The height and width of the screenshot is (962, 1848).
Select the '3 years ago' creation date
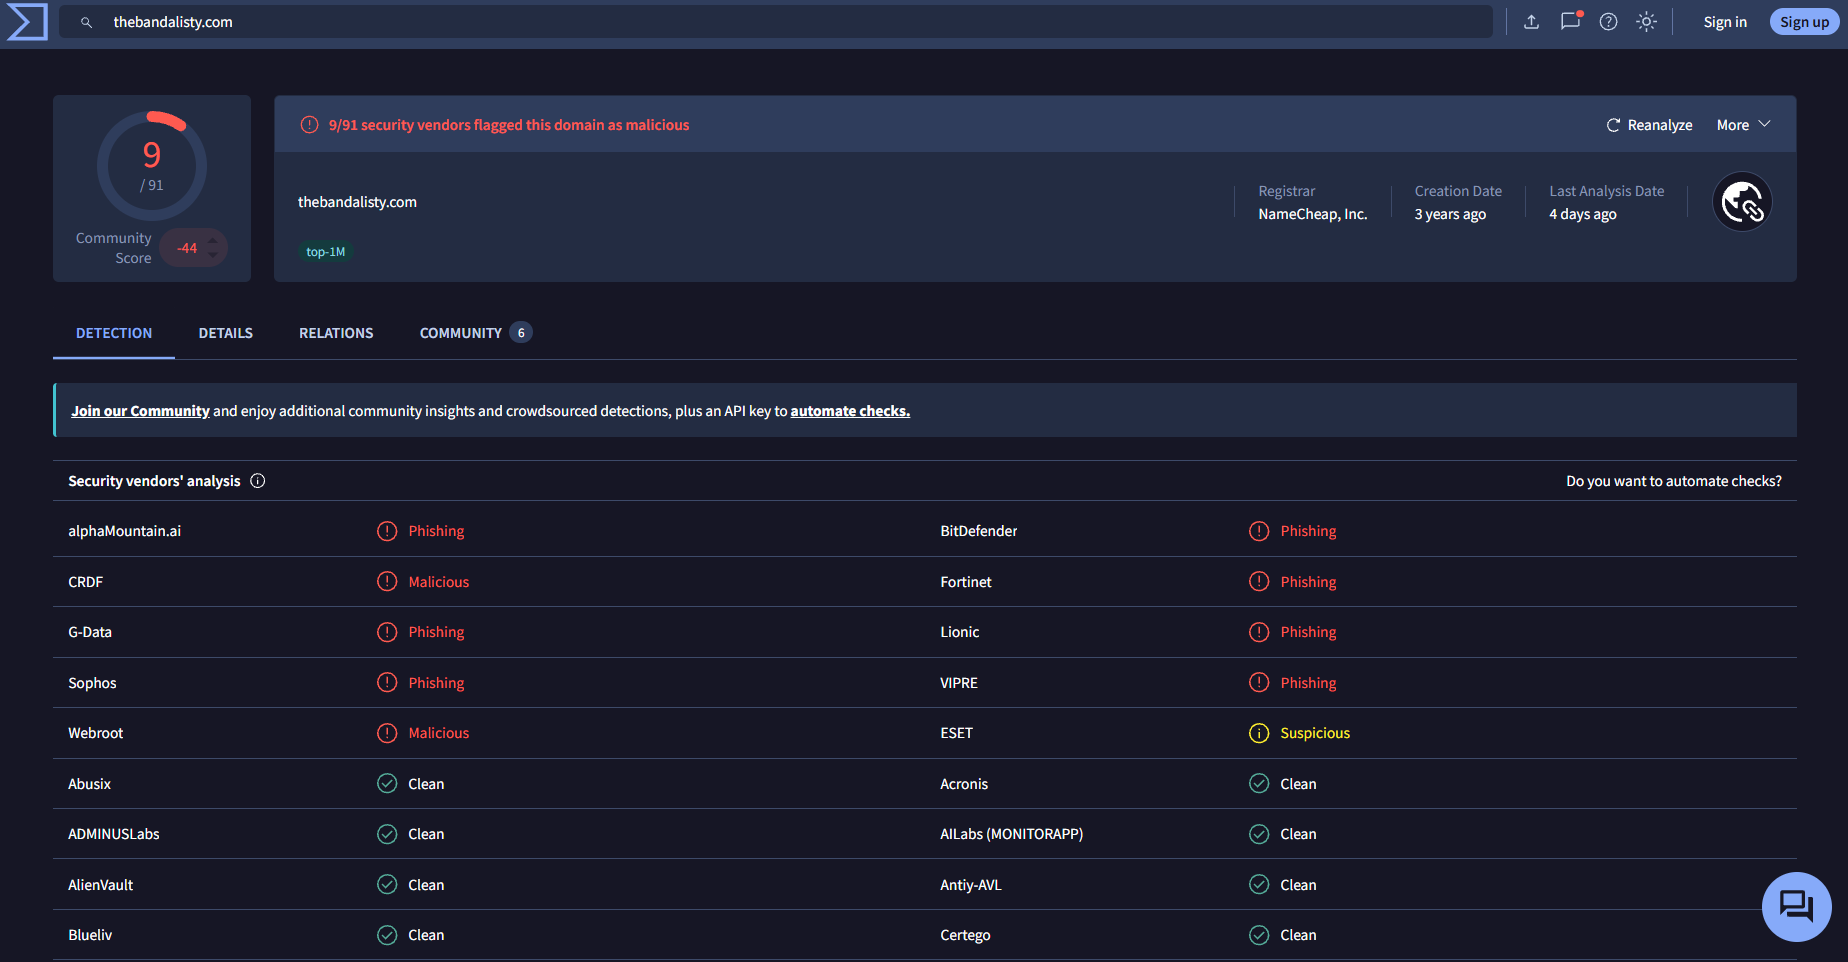[1450, 214]
